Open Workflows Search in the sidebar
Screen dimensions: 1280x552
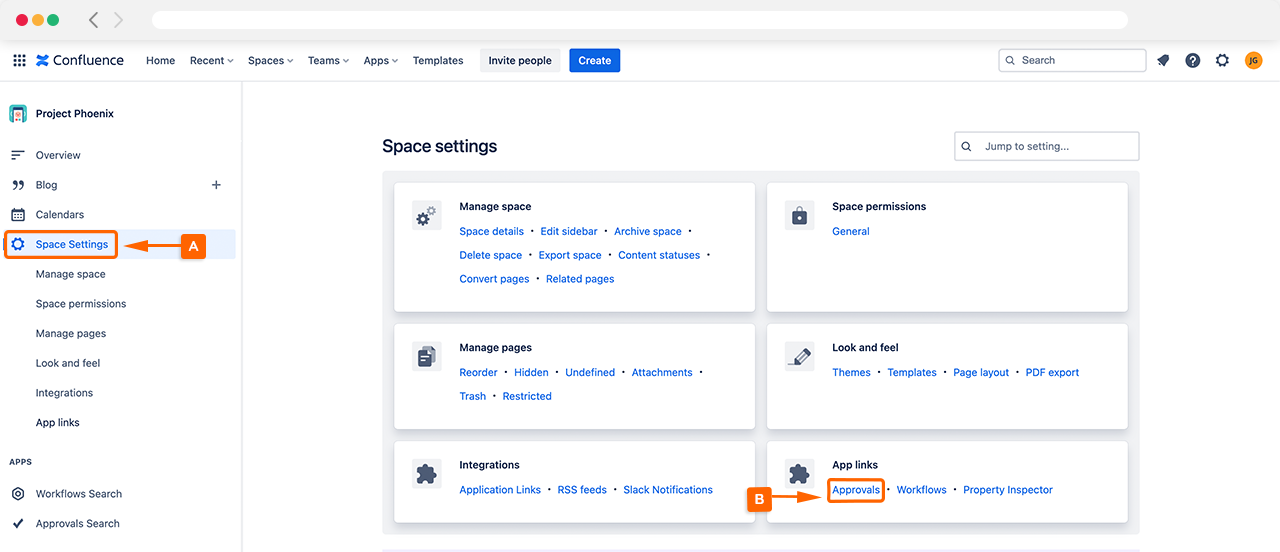78,494
